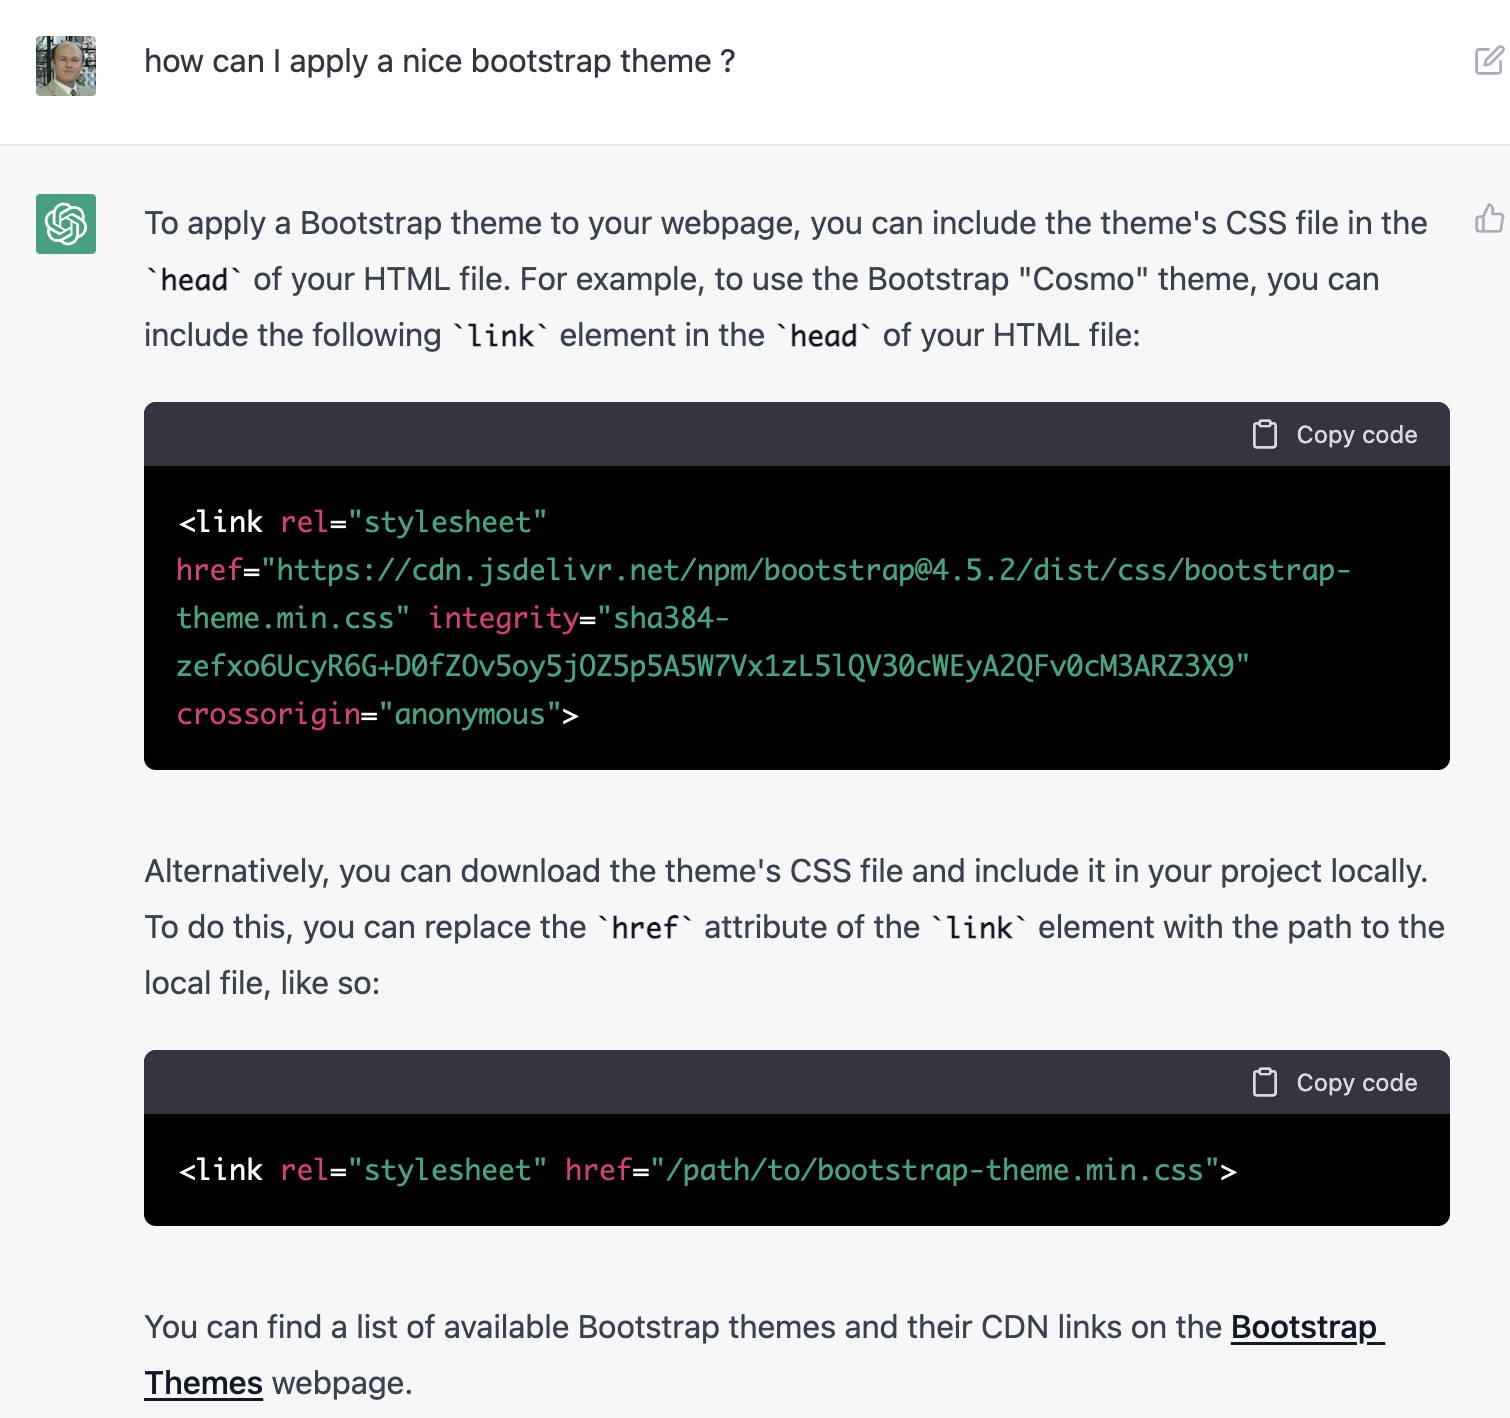
Task: Open the Bootstrap Themes link
Action: pos(1306,1328)
